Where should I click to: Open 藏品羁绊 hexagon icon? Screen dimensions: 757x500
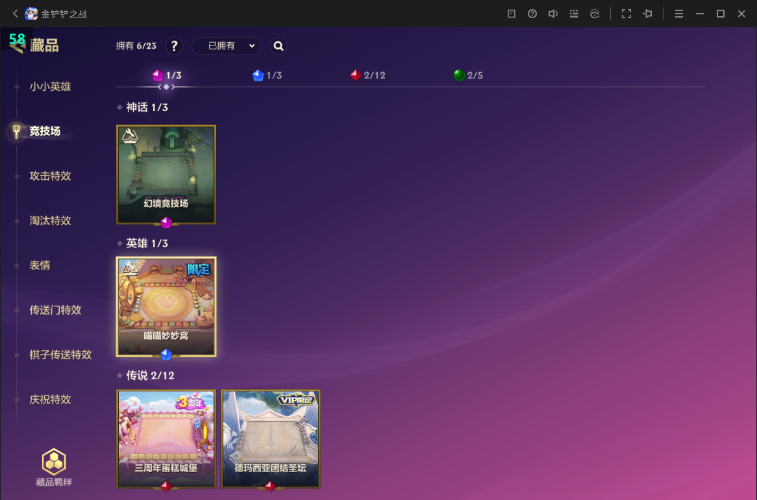tap(54, 462)
